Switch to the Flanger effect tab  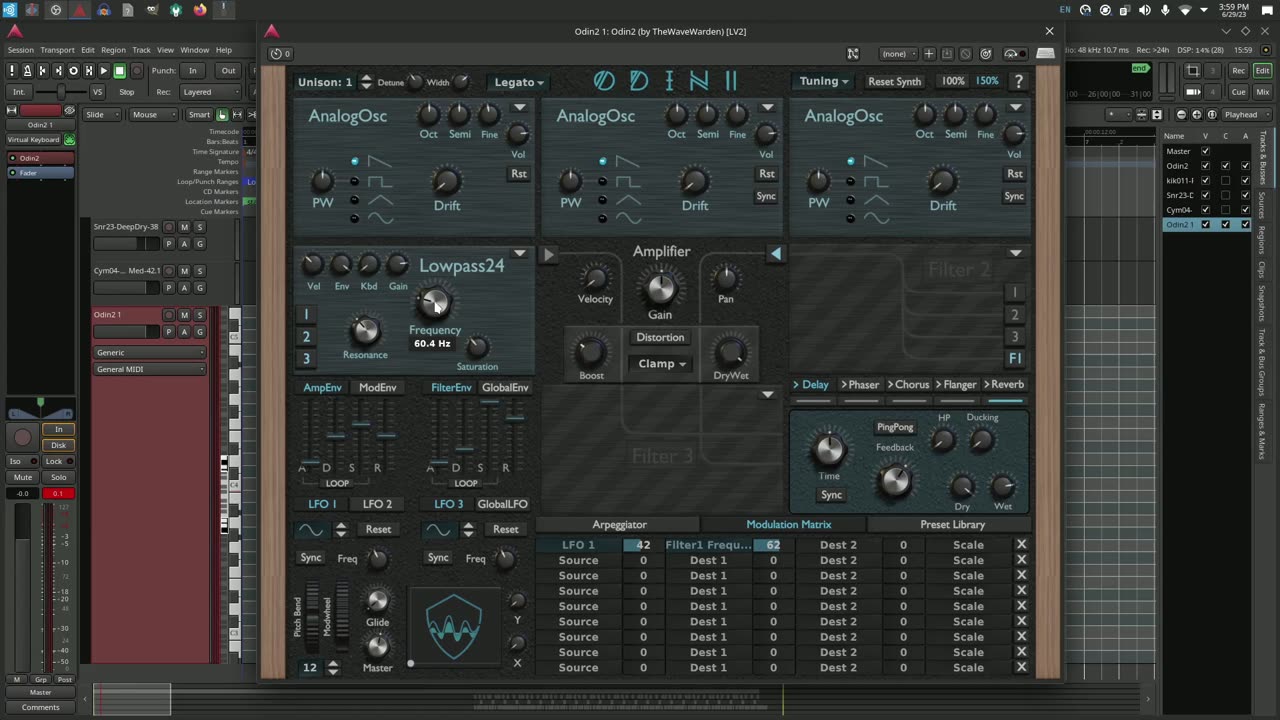click(x=957, y=385)
